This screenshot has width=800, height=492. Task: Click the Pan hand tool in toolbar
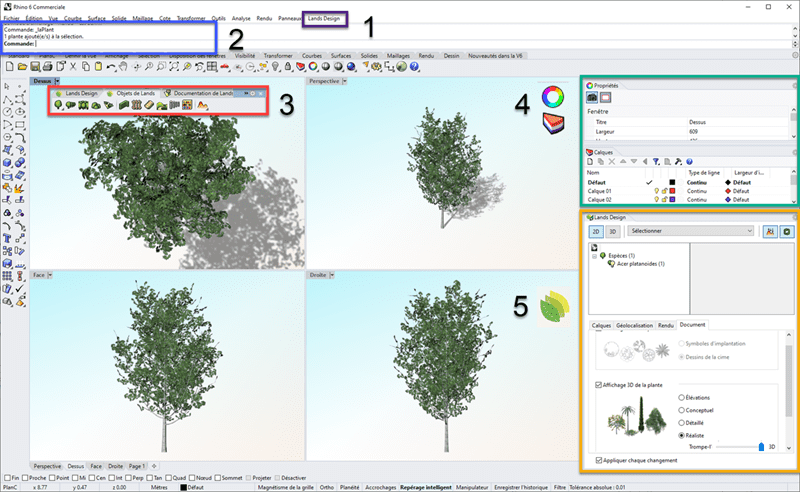click(125, 66)
